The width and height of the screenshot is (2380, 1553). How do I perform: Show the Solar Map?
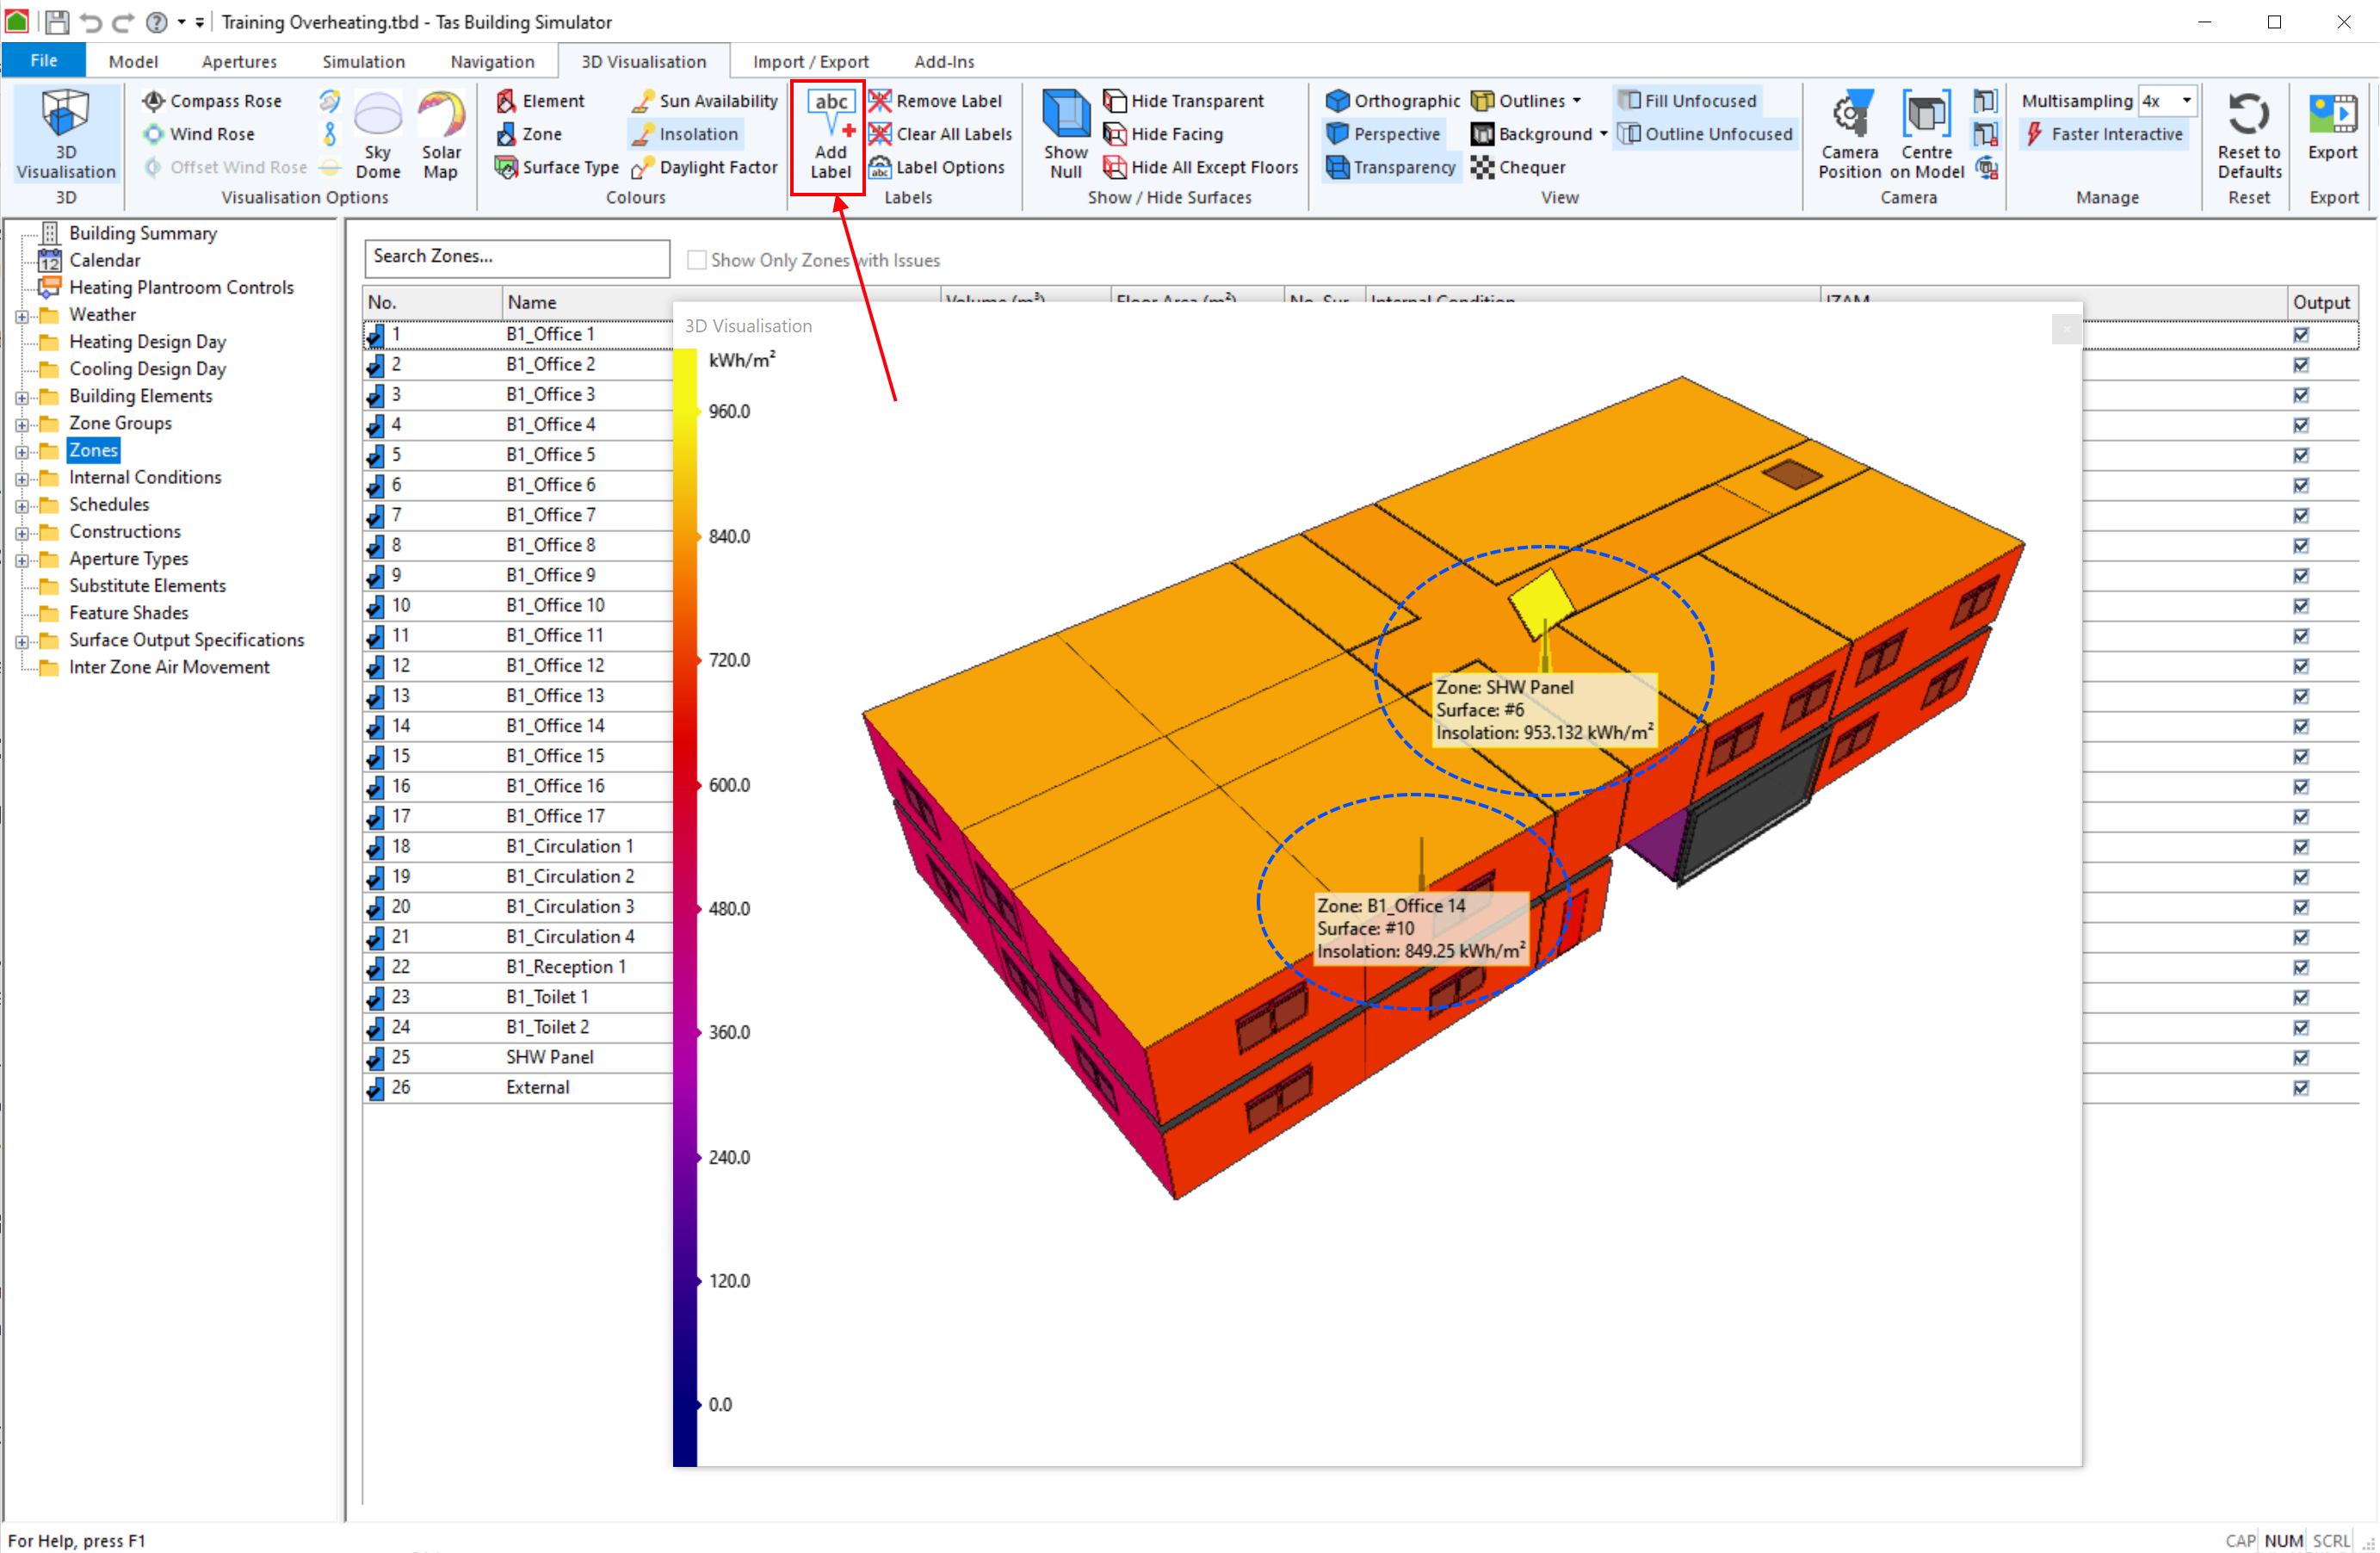click(x=441, y=134)
